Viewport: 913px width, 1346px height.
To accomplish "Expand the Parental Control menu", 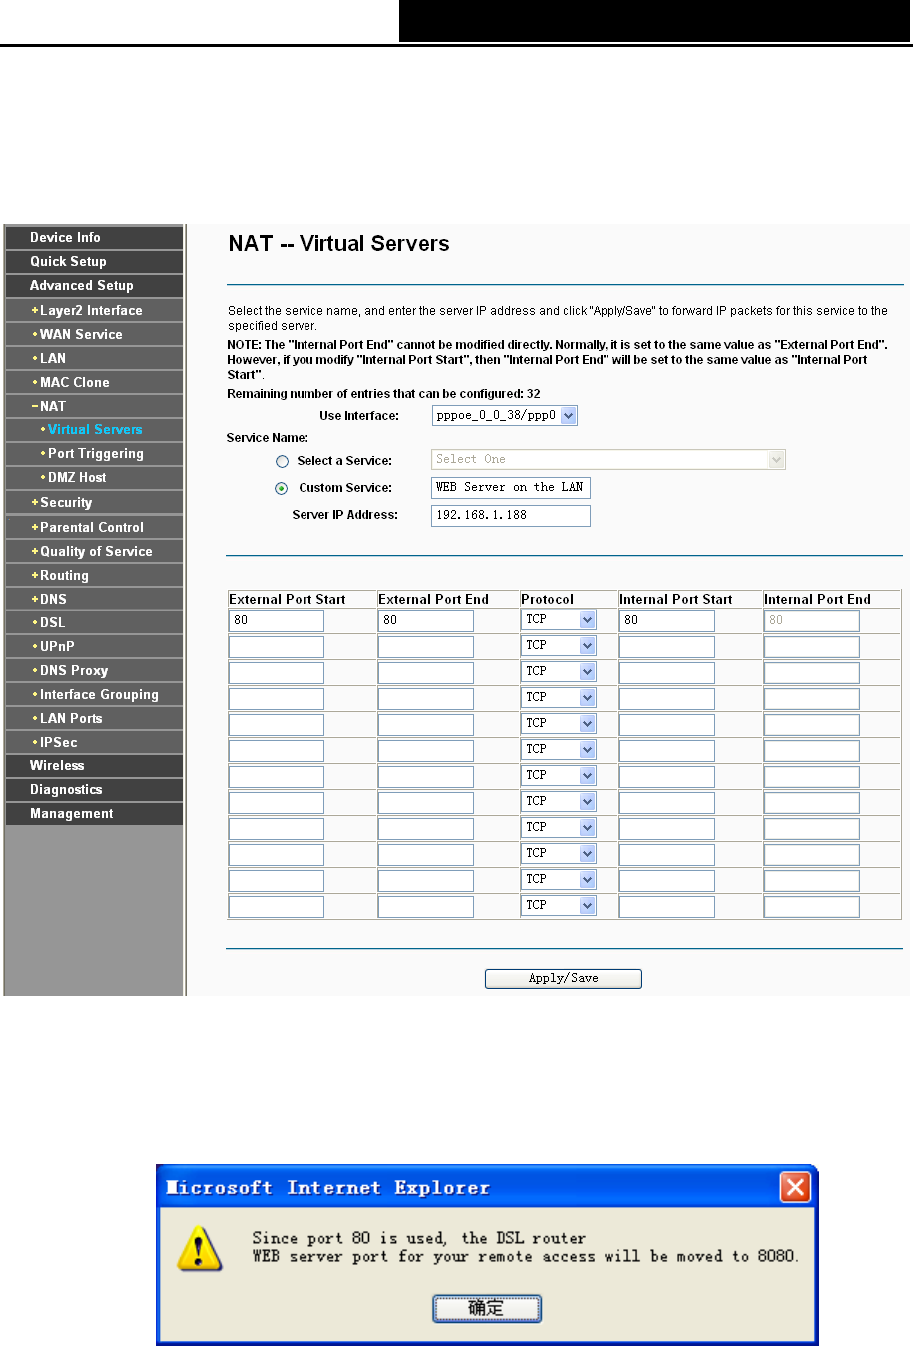I will pos(91,527).
